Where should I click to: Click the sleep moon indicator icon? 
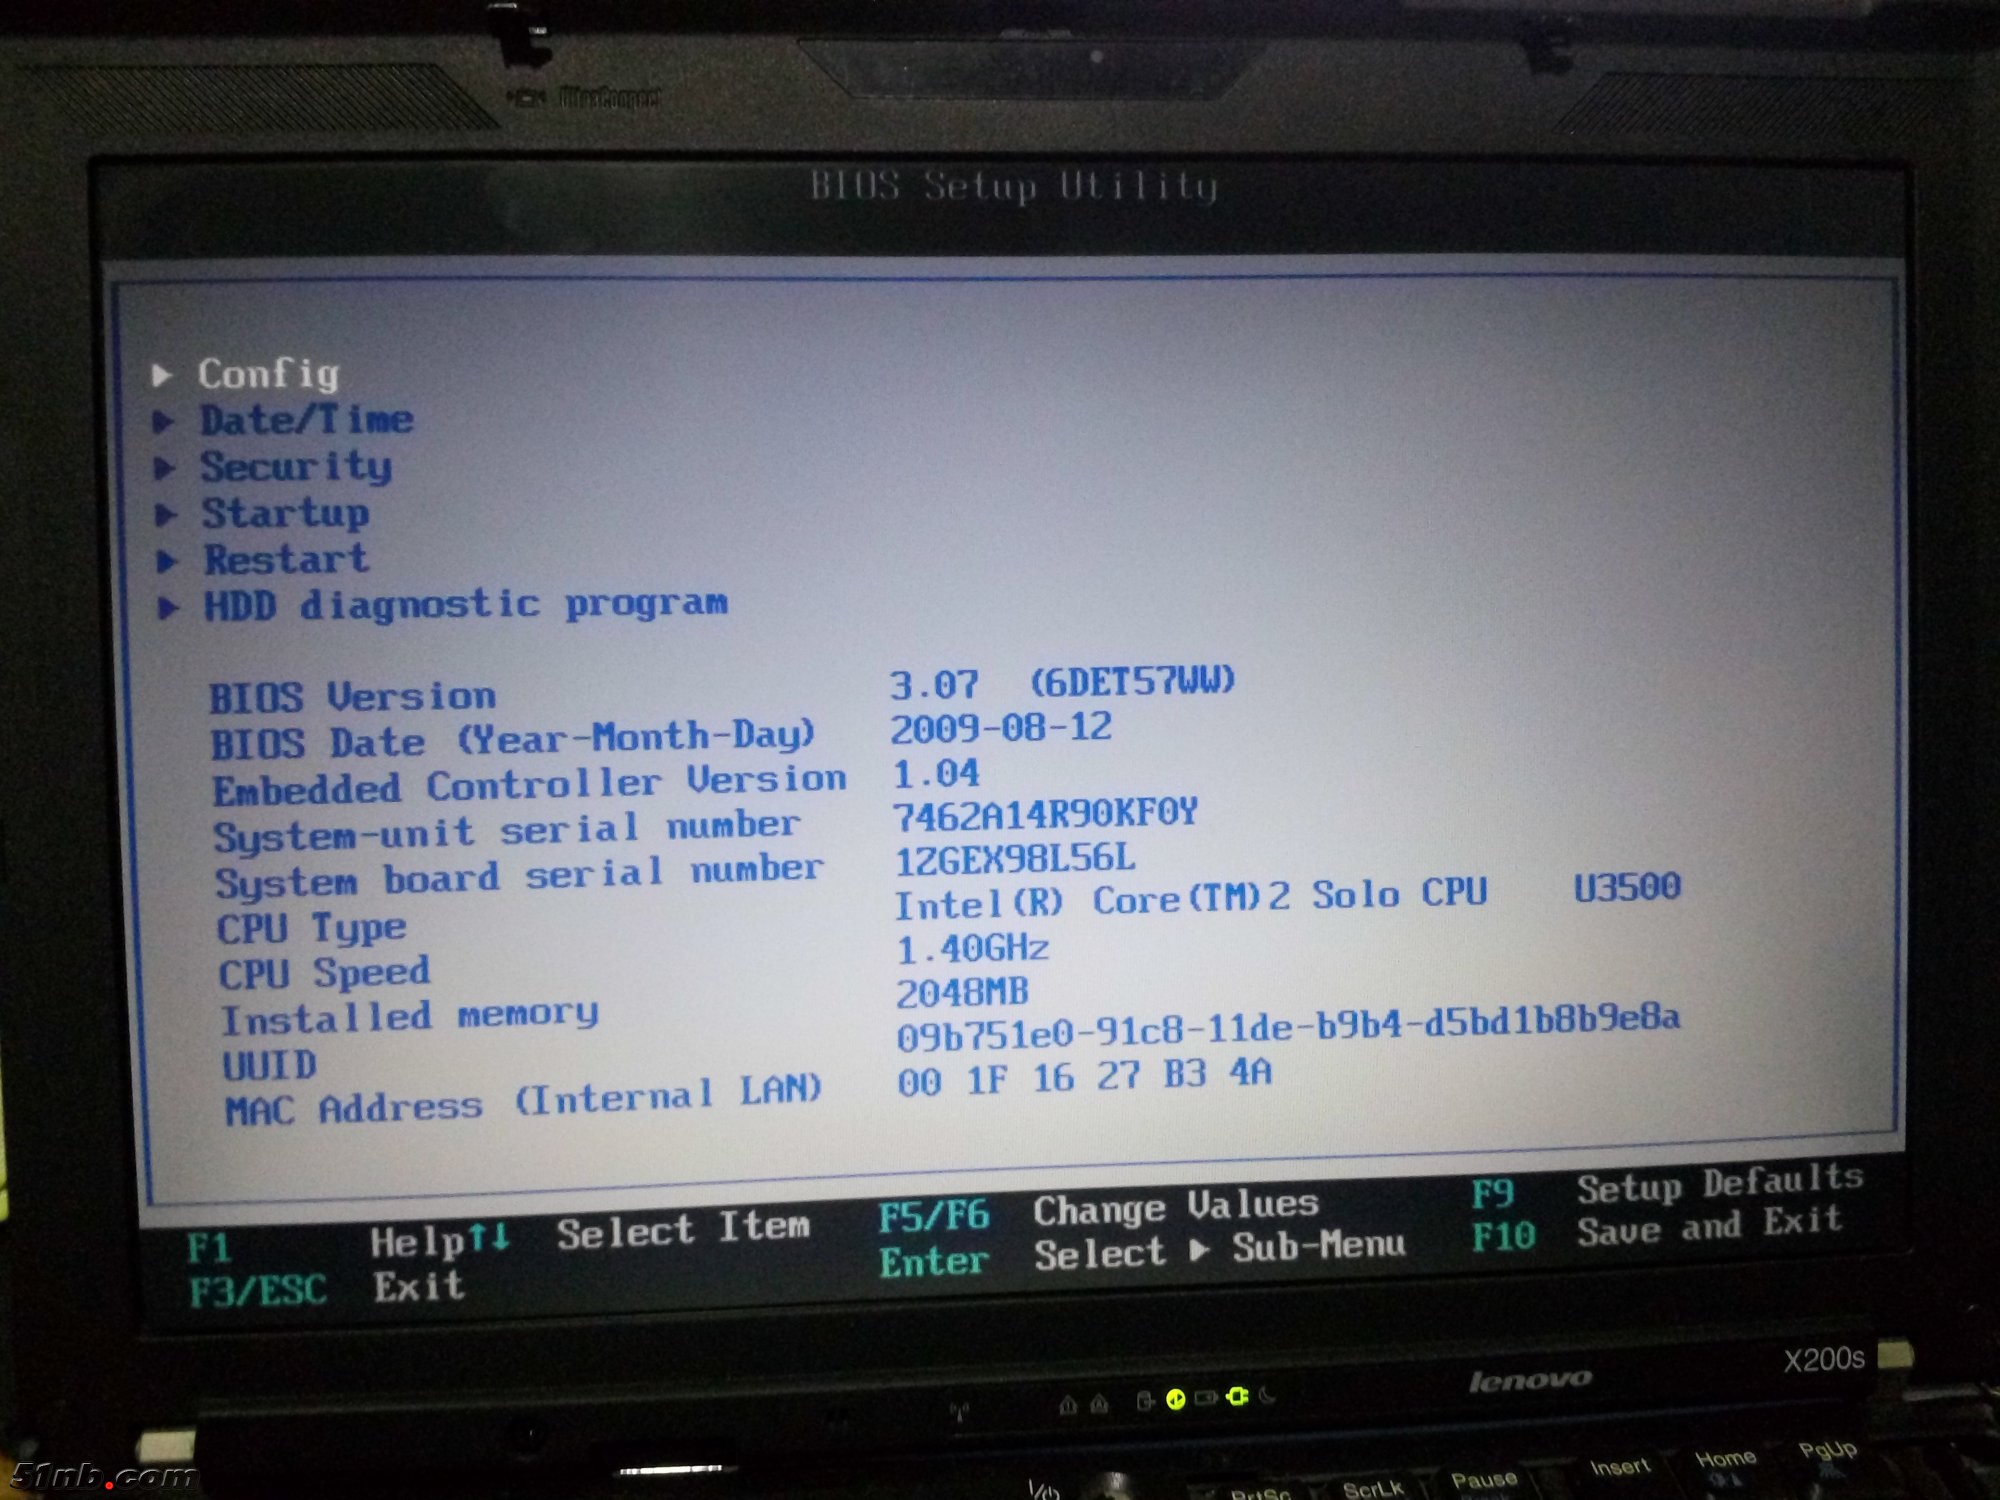(1267, 1396)
